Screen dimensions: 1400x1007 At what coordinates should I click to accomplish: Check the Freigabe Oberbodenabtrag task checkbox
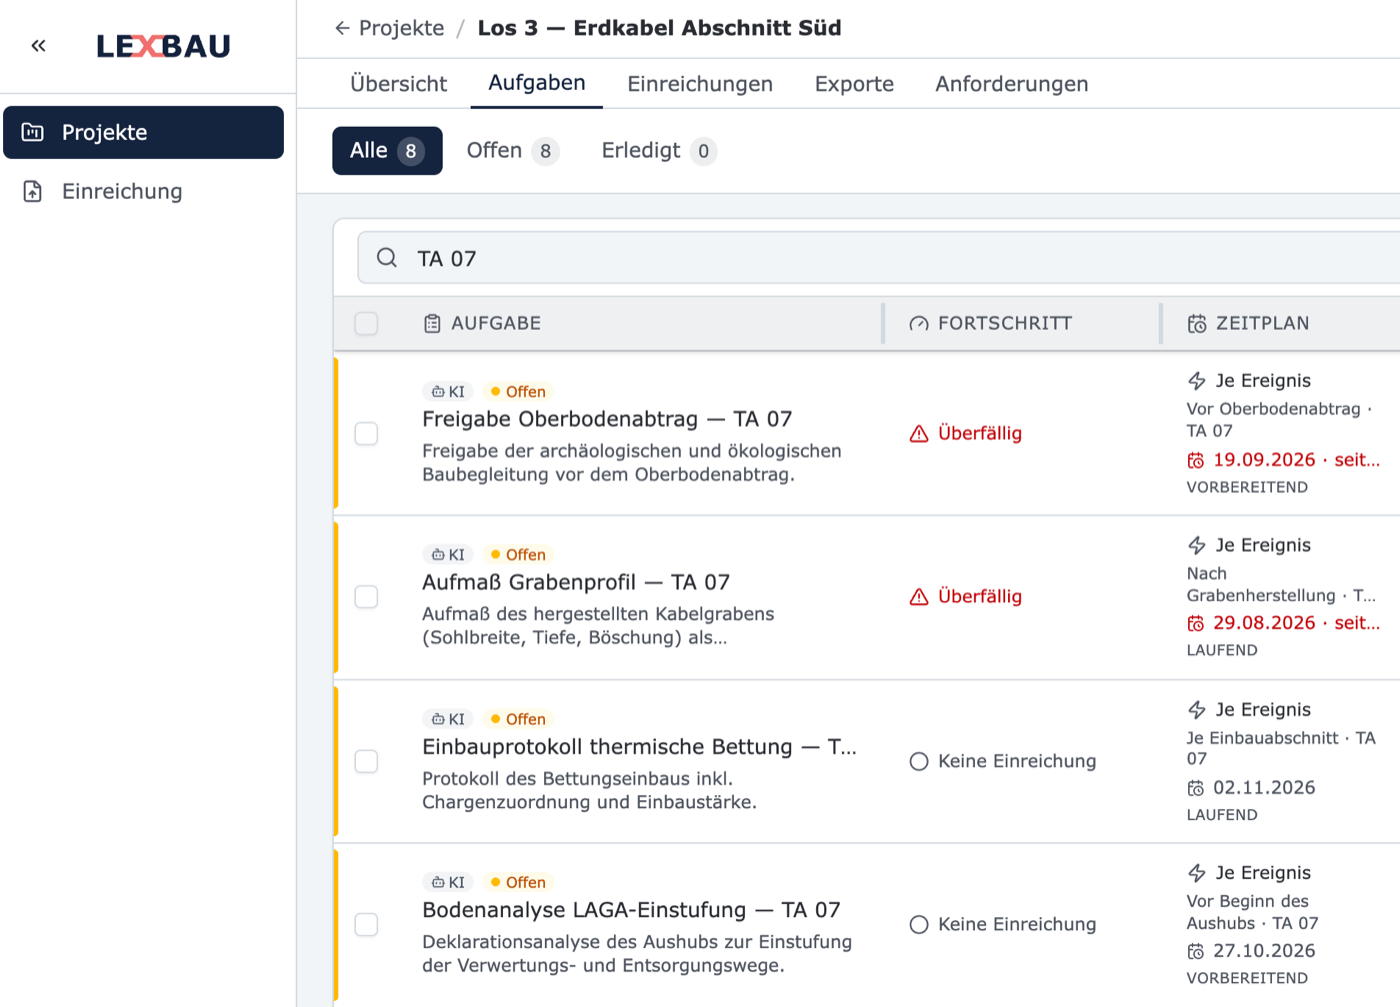(366, 433)
